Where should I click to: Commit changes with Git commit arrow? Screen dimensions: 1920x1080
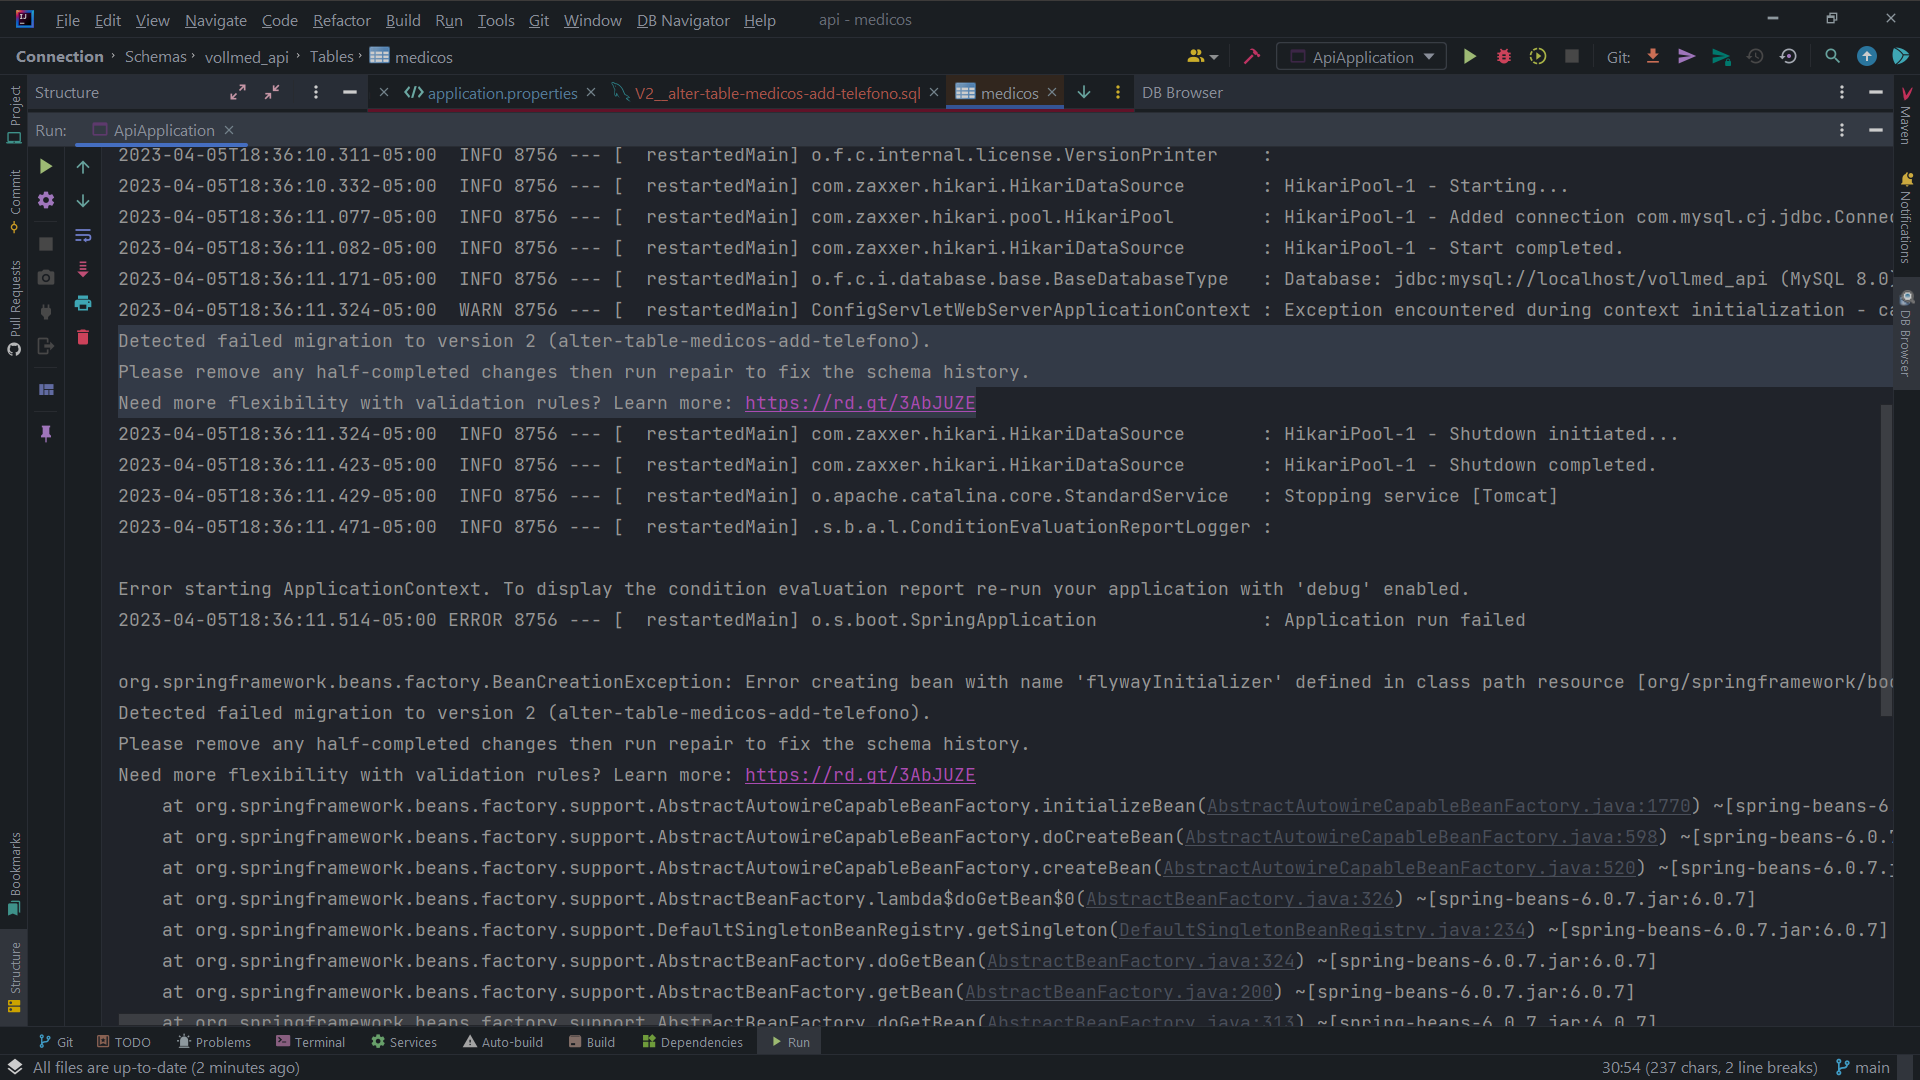[1686, 57]
